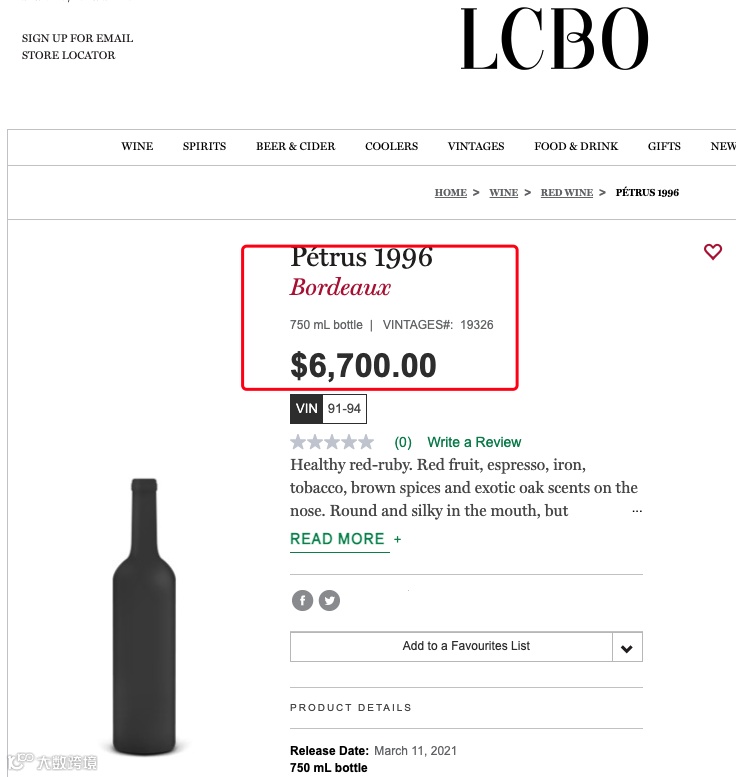Click the star rating row
Image resolution: width=736 pixels, height=777 pixels.
pyautogui.click(x=332, y=442)
